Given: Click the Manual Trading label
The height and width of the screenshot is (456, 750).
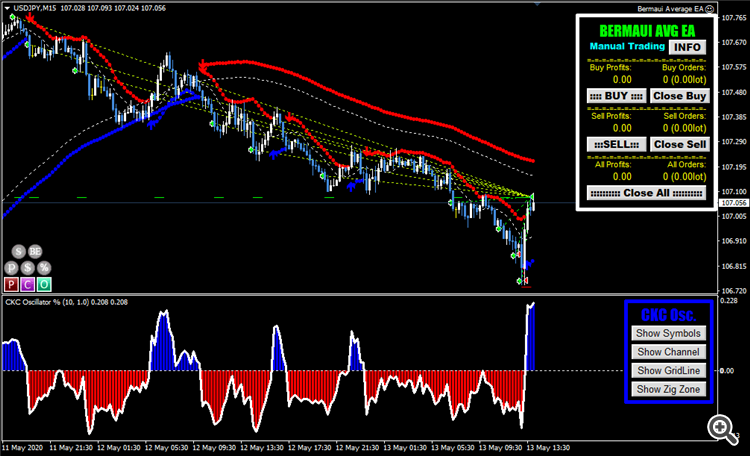Looking at the screenshot, I should [x=627, y=46].
